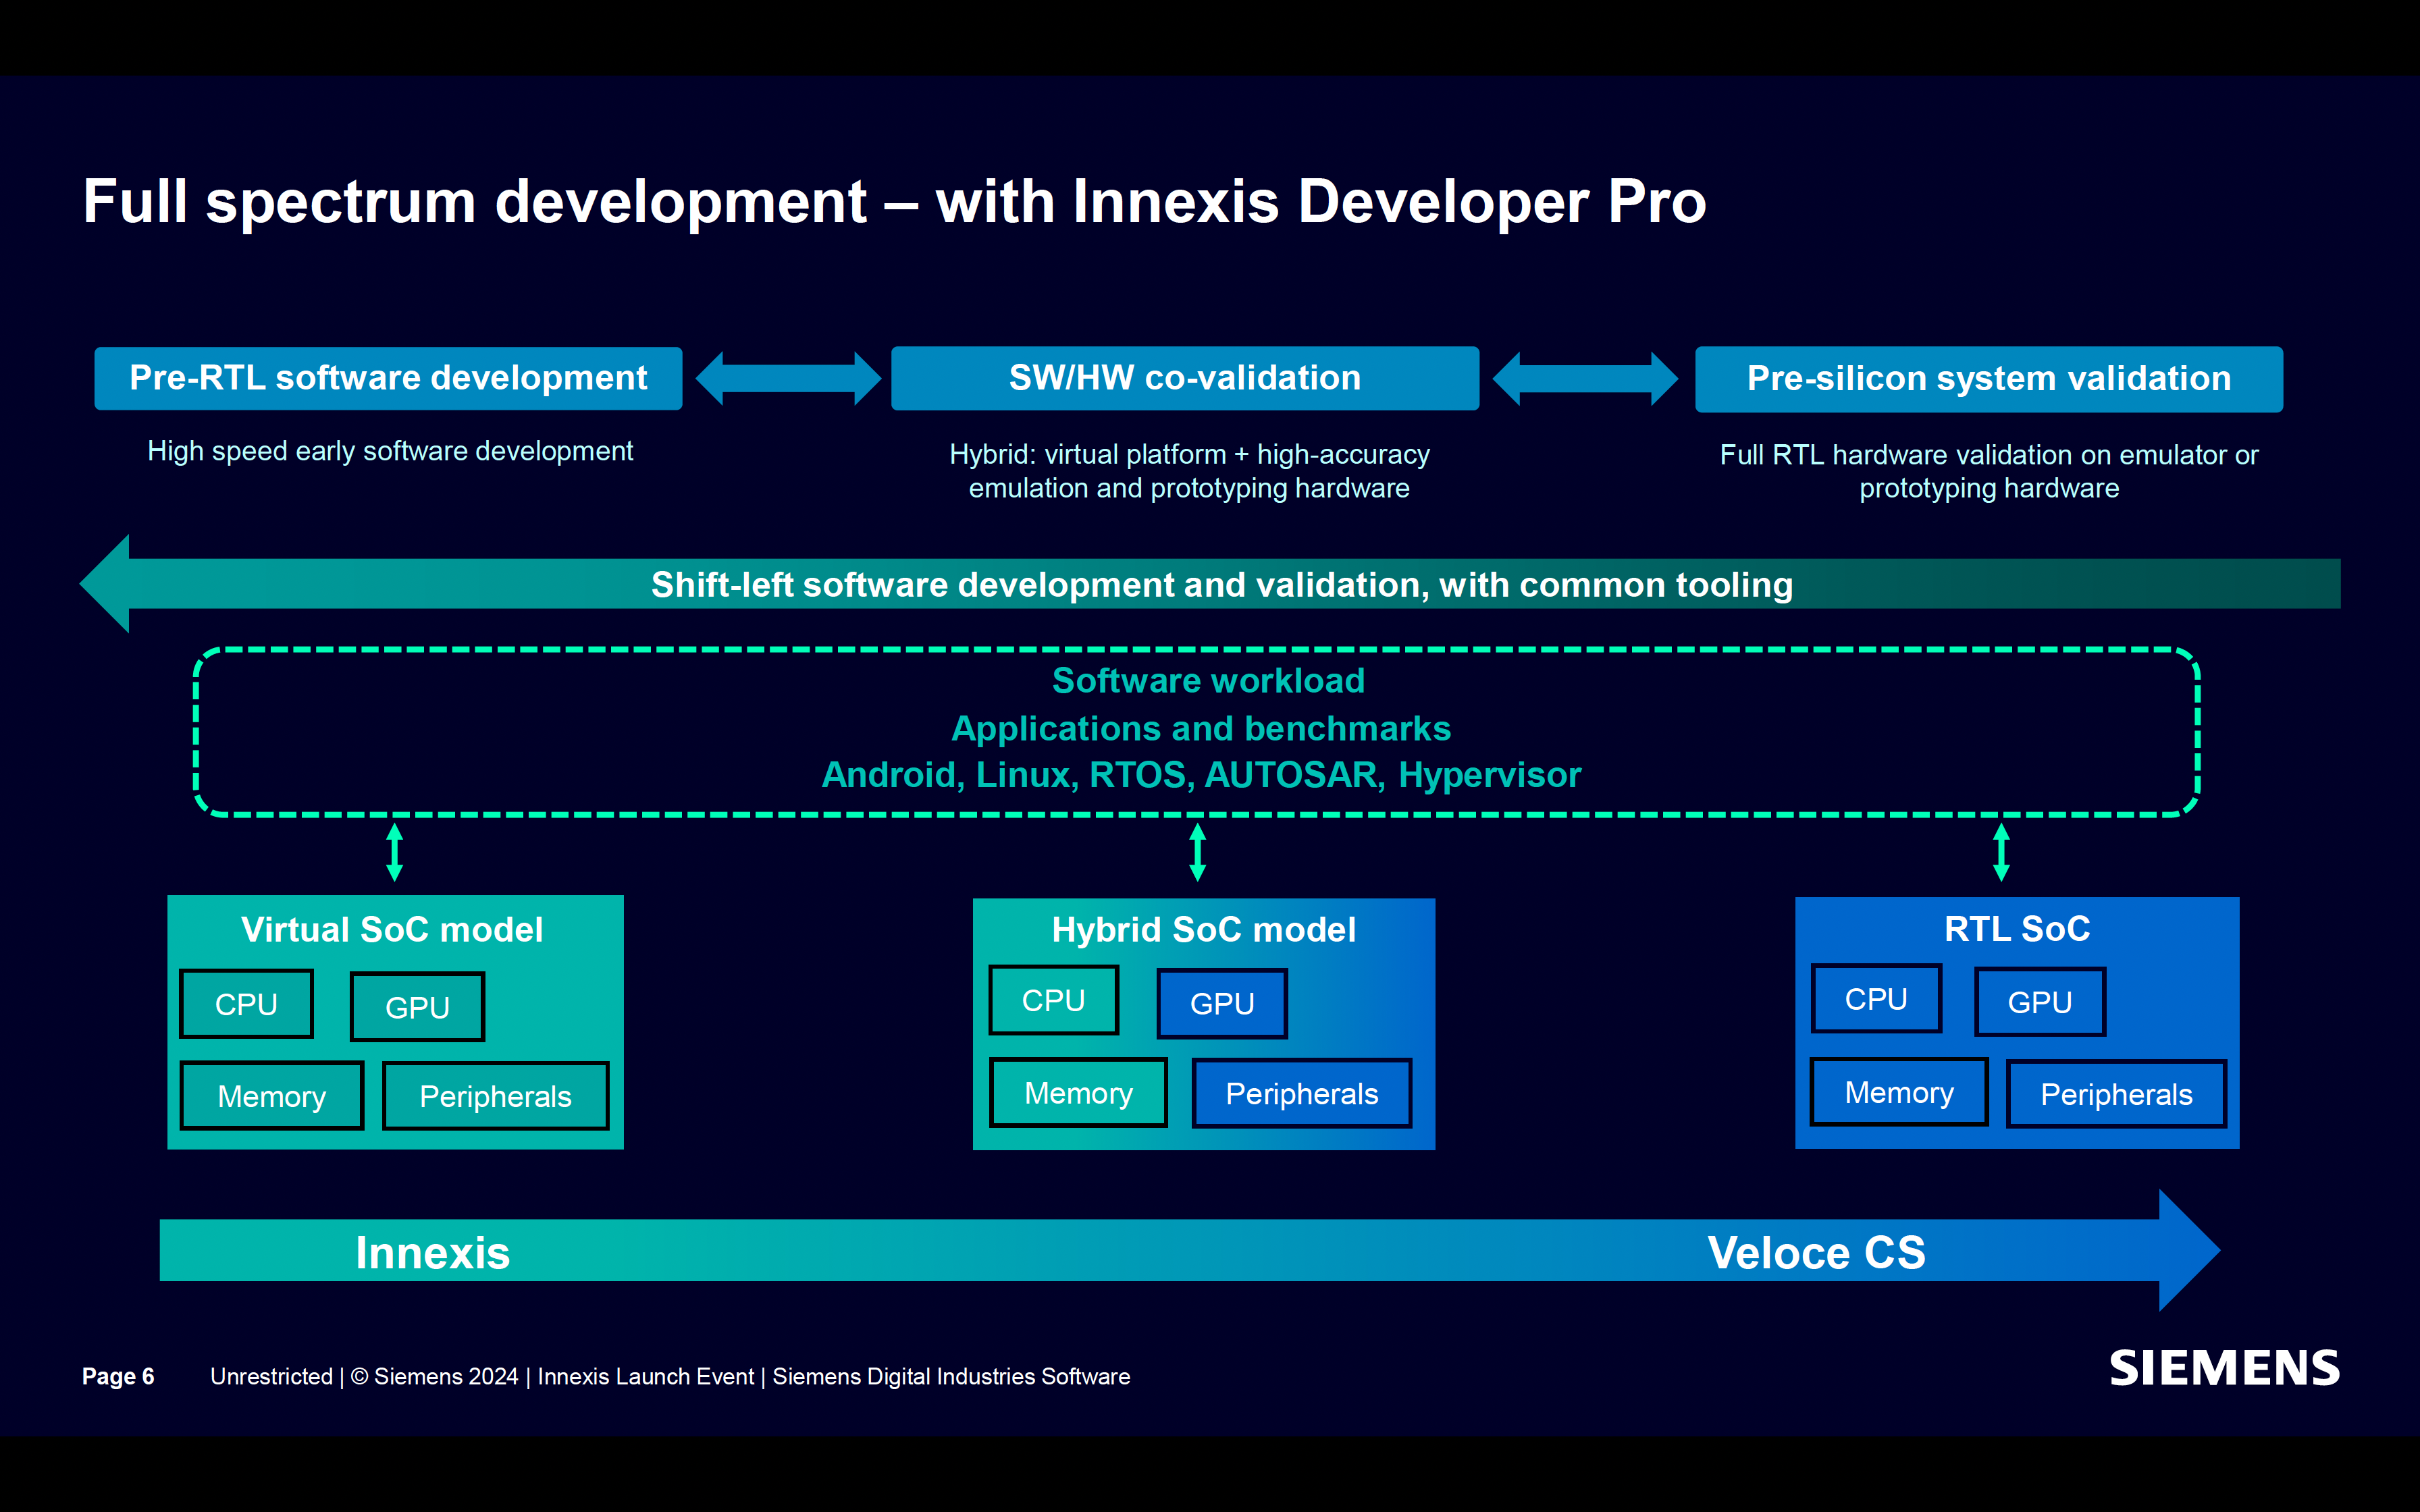Select the Memory block in RTL SoC

point(1899,1092)
